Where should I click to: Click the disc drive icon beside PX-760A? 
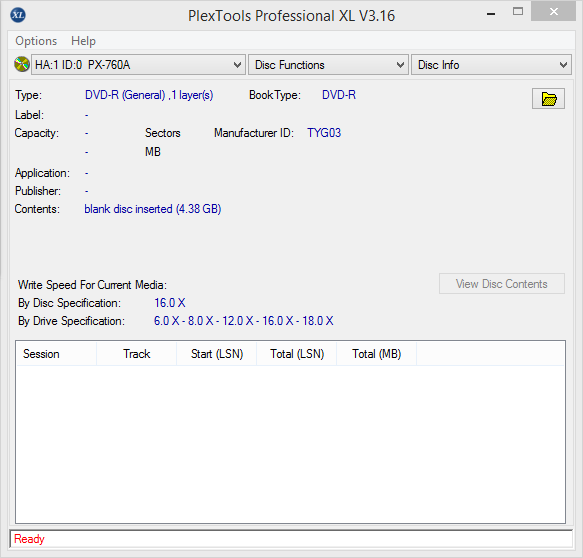point(22,64)
